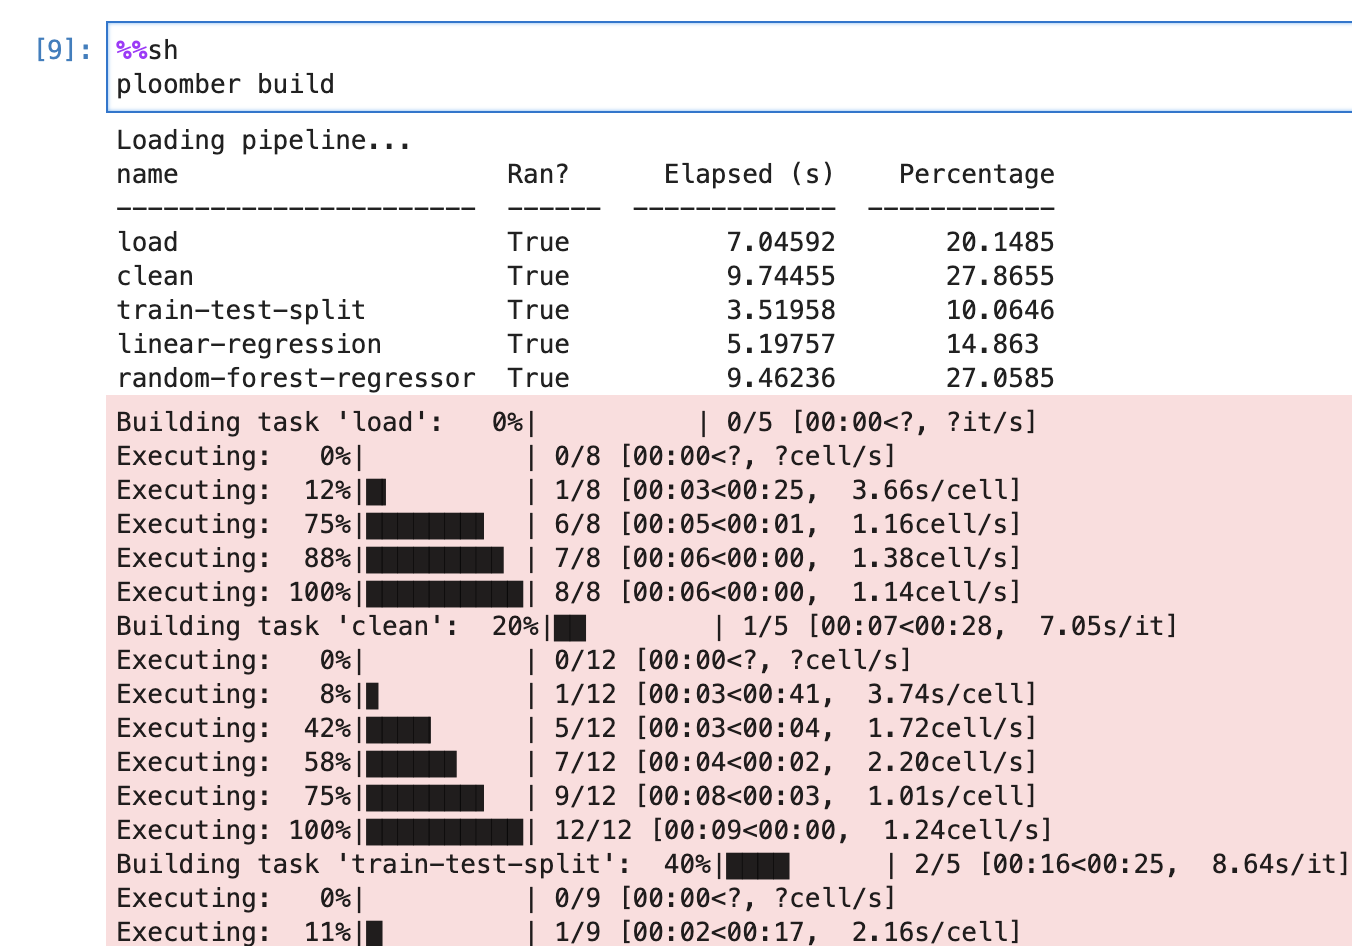Screen dimensions: 1352x946
Task: Click the 100% progress bar at 12/12
Action: pyautogui.click(x=445, y=830)
